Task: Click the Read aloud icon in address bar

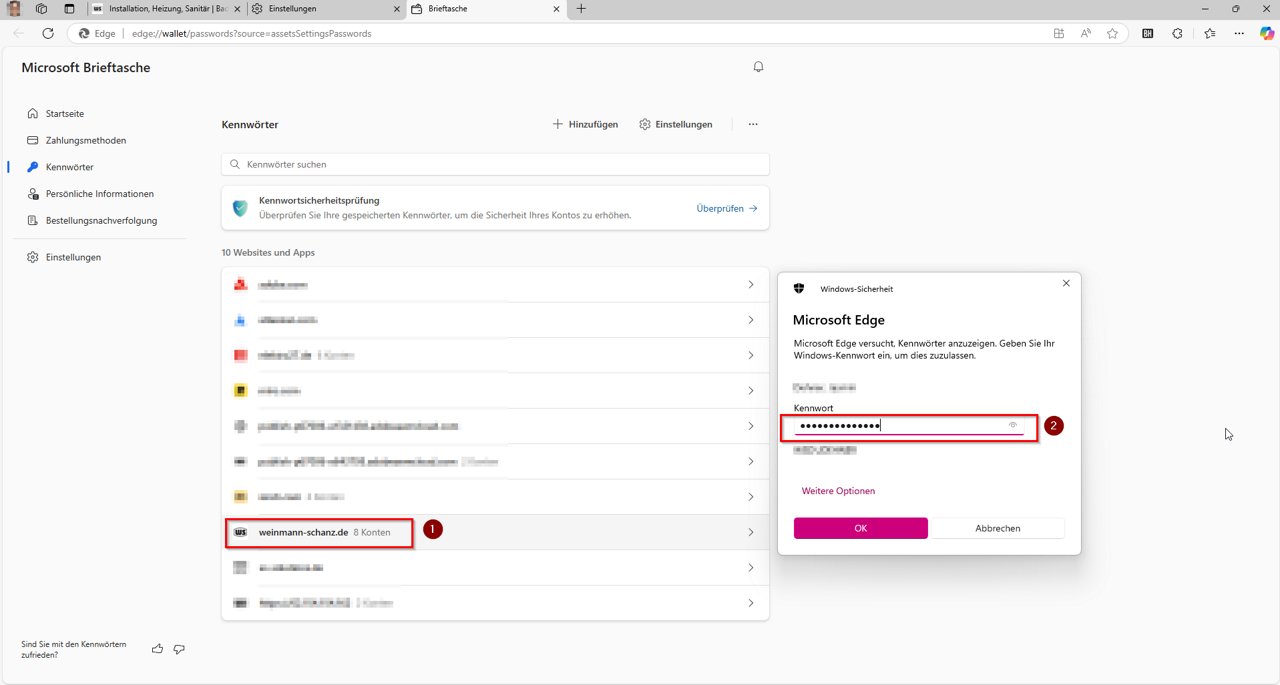Action: click(x=1086, y=33)
